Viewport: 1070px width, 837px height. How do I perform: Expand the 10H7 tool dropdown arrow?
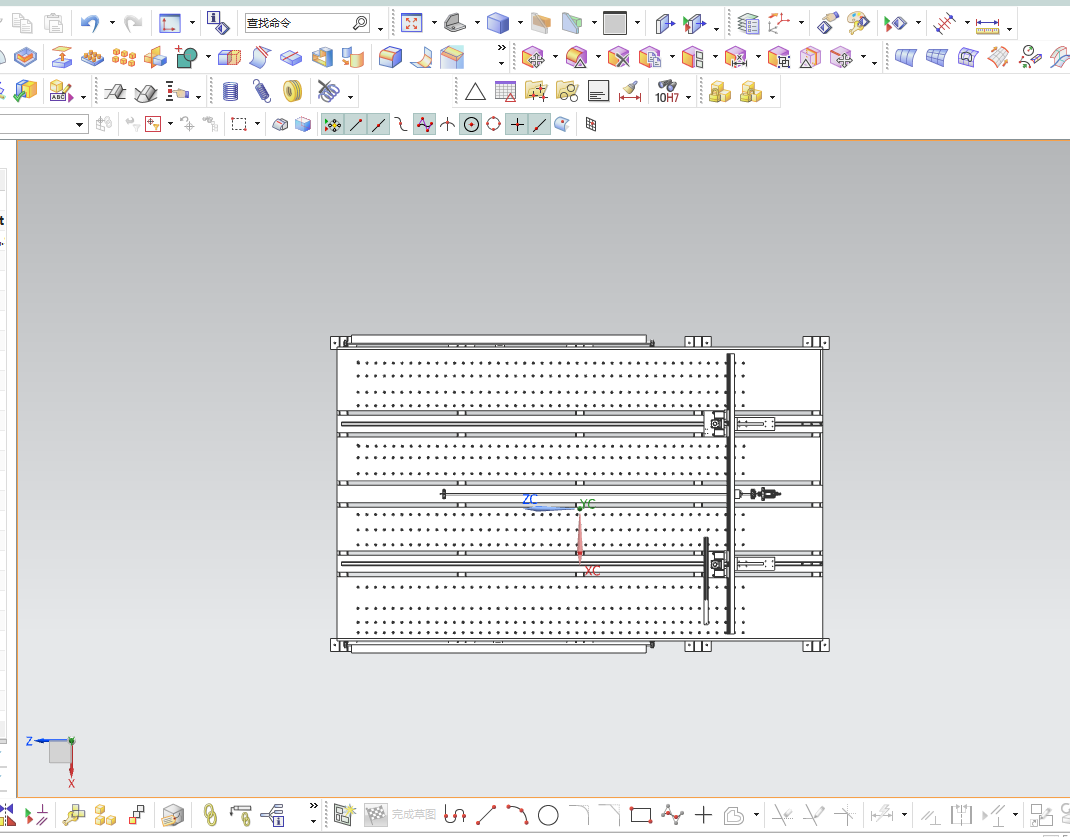click(x=689, y=98)
